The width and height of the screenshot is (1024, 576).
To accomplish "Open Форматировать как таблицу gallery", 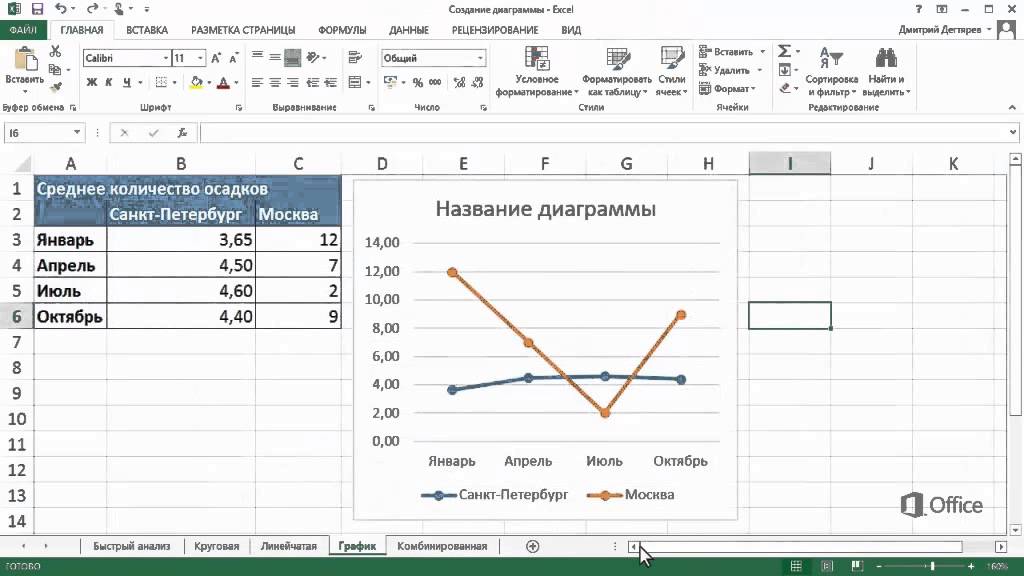I will [617, 72].
